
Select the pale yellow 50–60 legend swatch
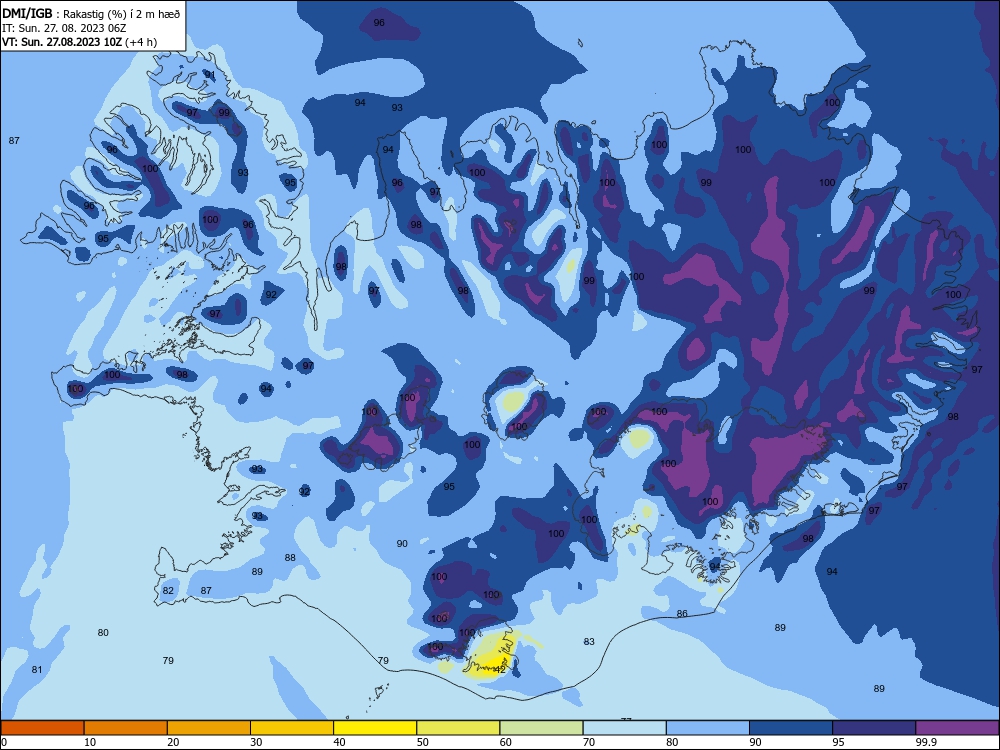[x=458, y=728]
